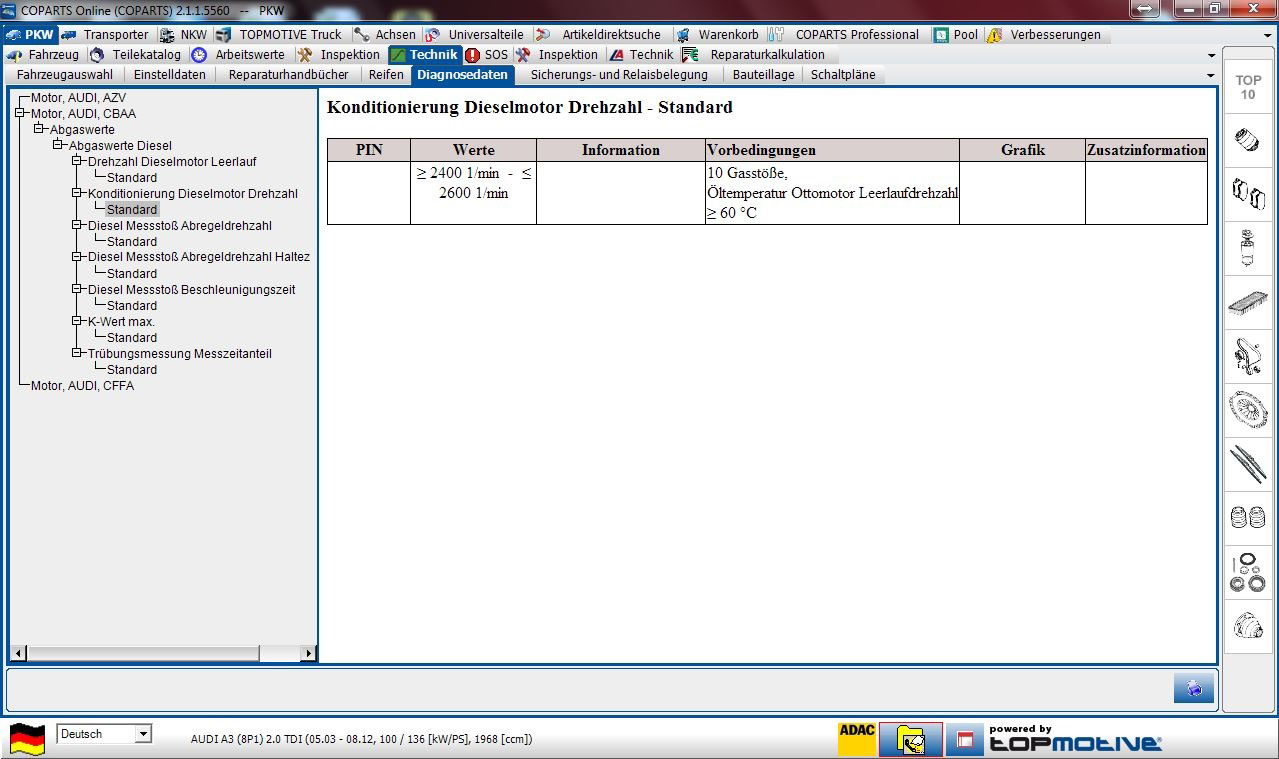Open the NKW section
The height and width of the screenshot is (759, 1279).
tap(184, 35)
